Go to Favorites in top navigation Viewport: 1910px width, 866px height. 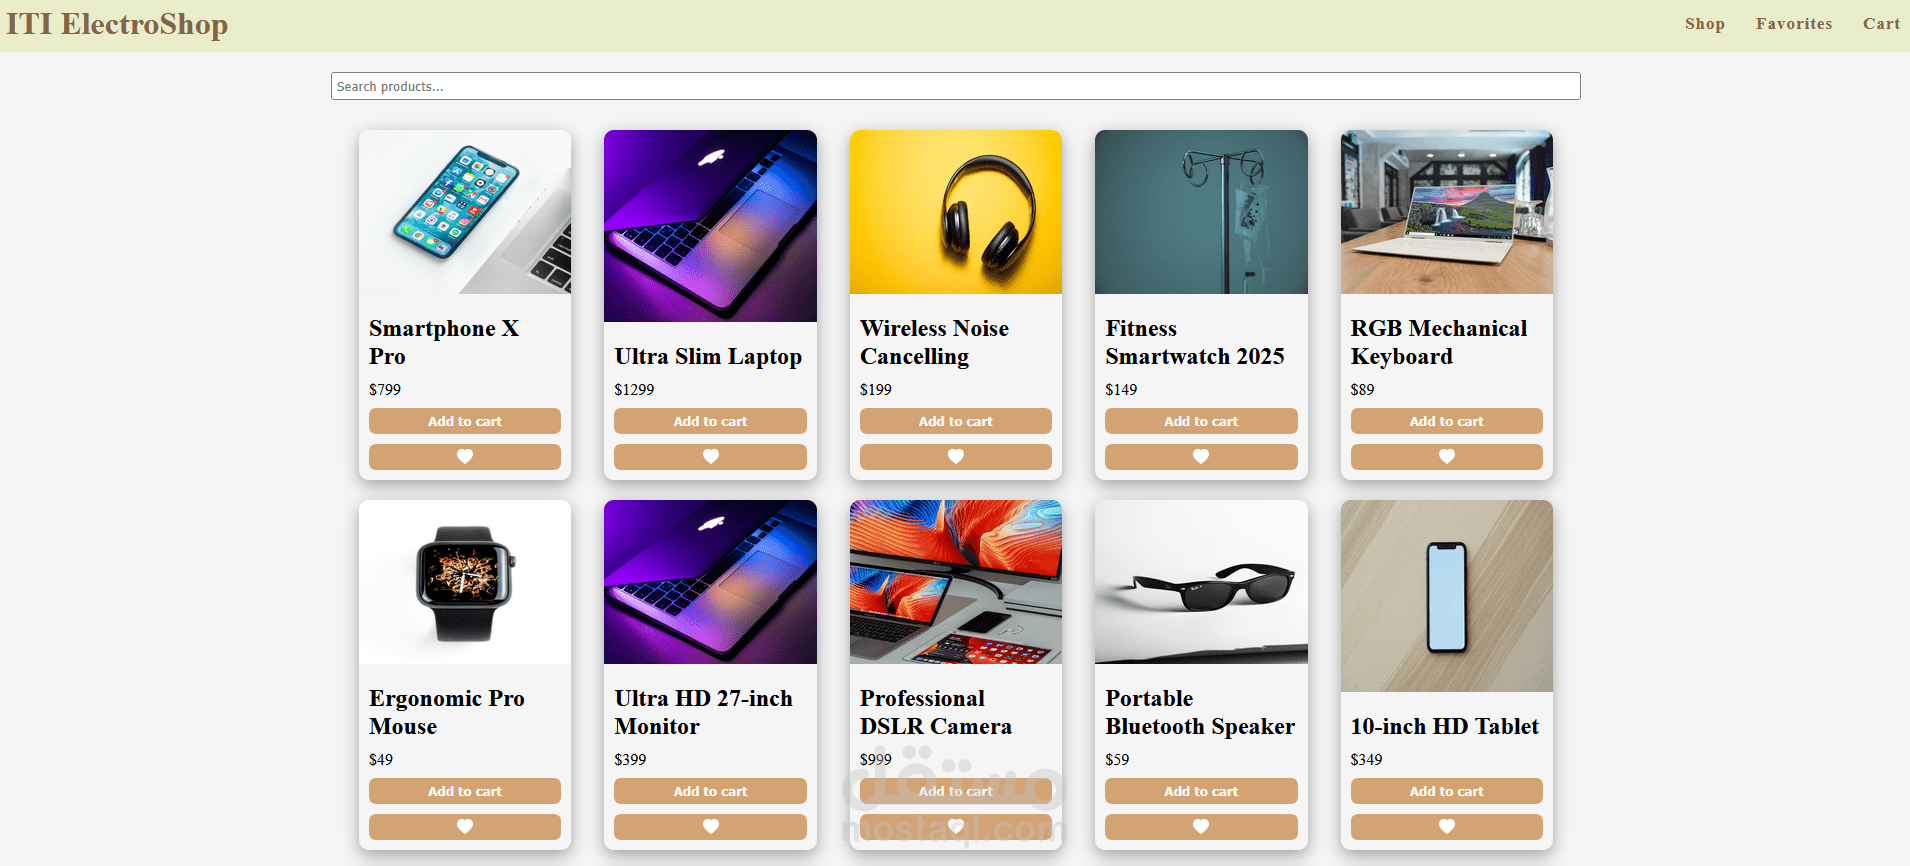1794,24
